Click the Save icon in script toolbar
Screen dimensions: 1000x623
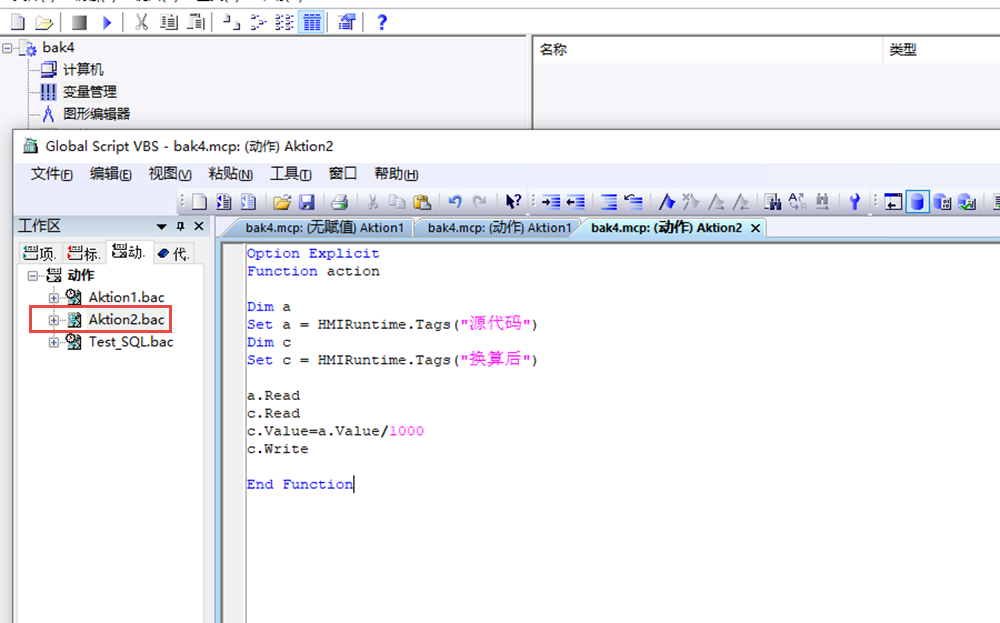tap(307, 202)
